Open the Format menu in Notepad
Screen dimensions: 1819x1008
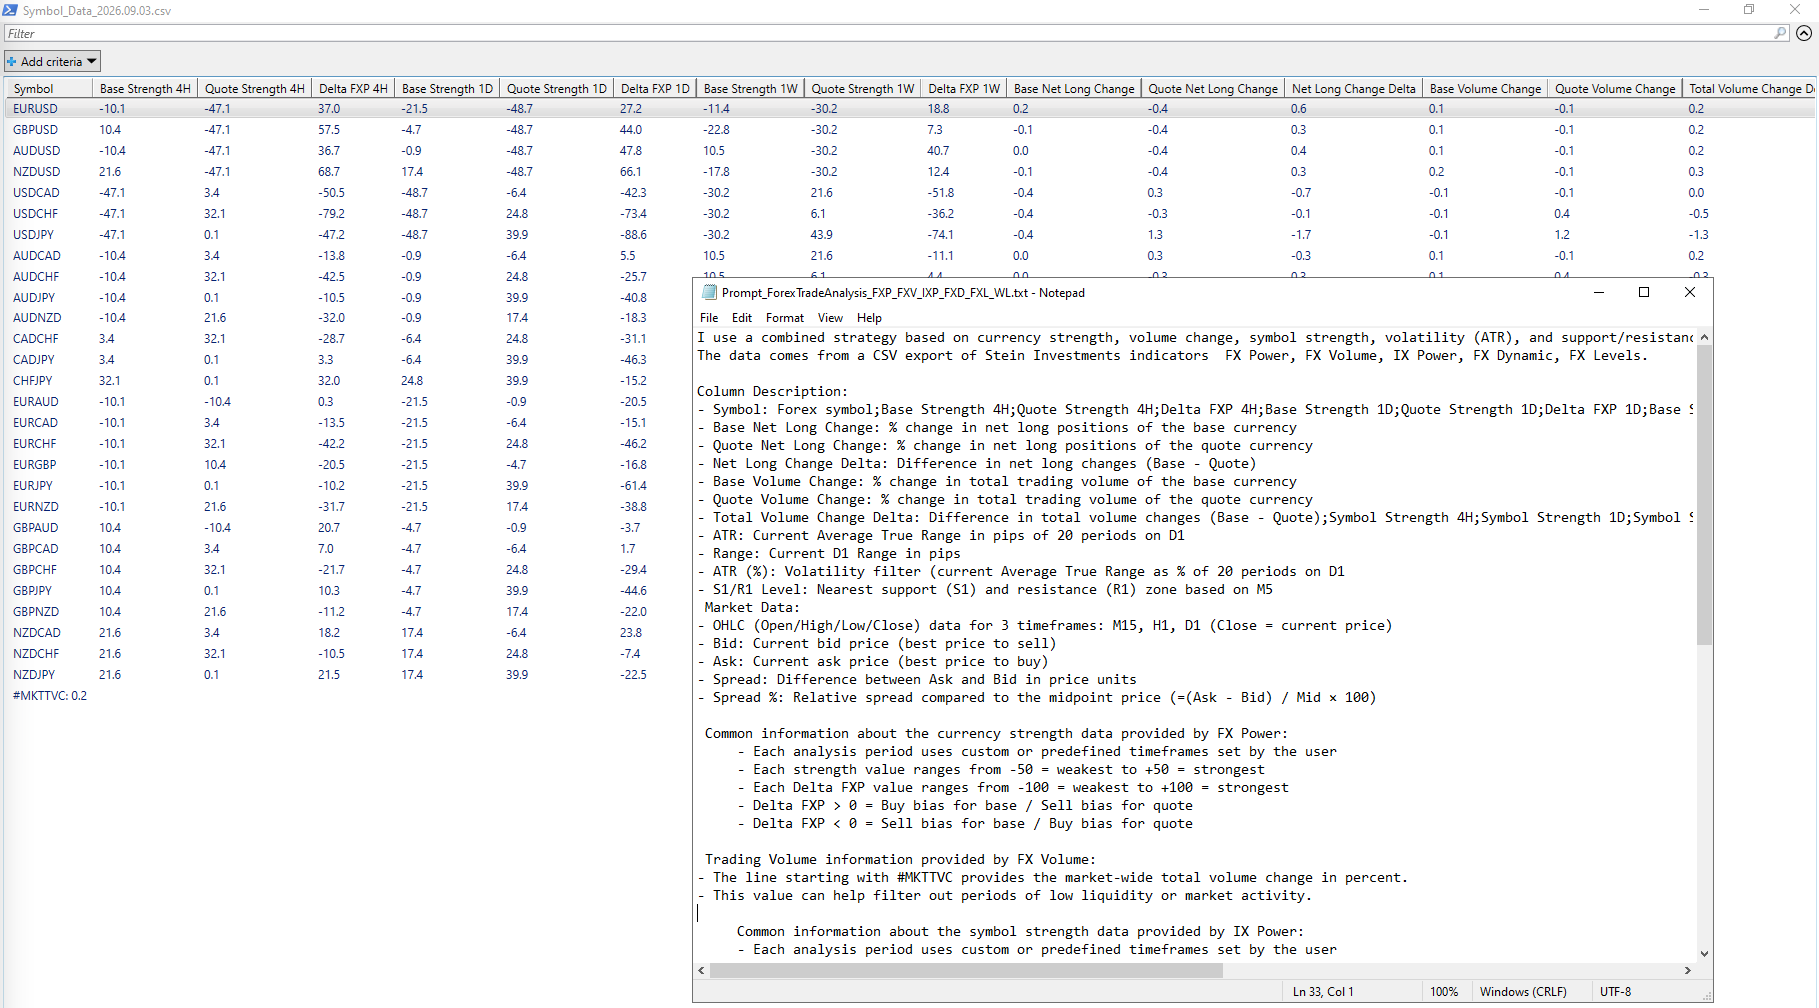click(785, 317)
